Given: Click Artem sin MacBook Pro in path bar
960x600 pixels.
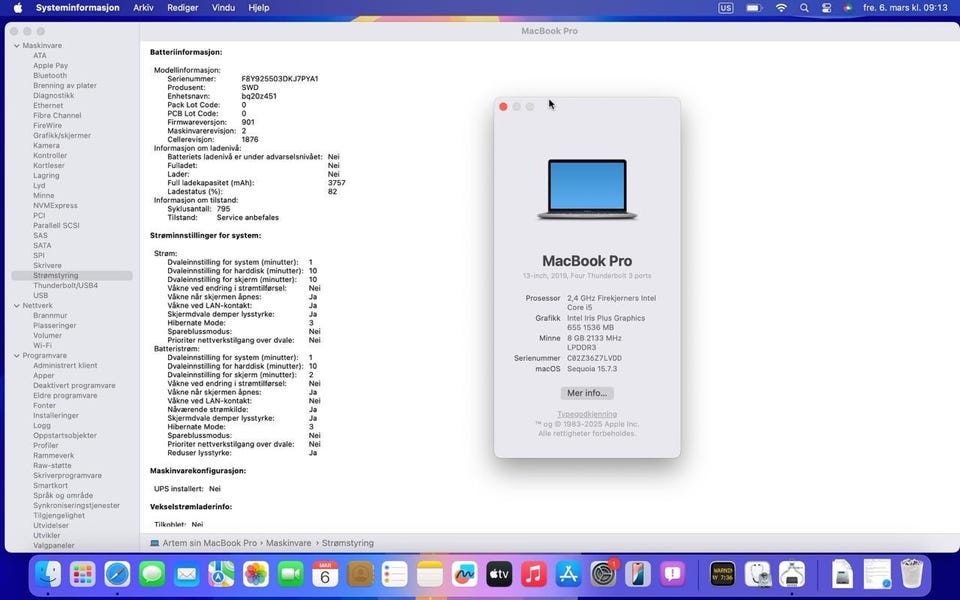Looking at the screenshot, I should (209, 543).
